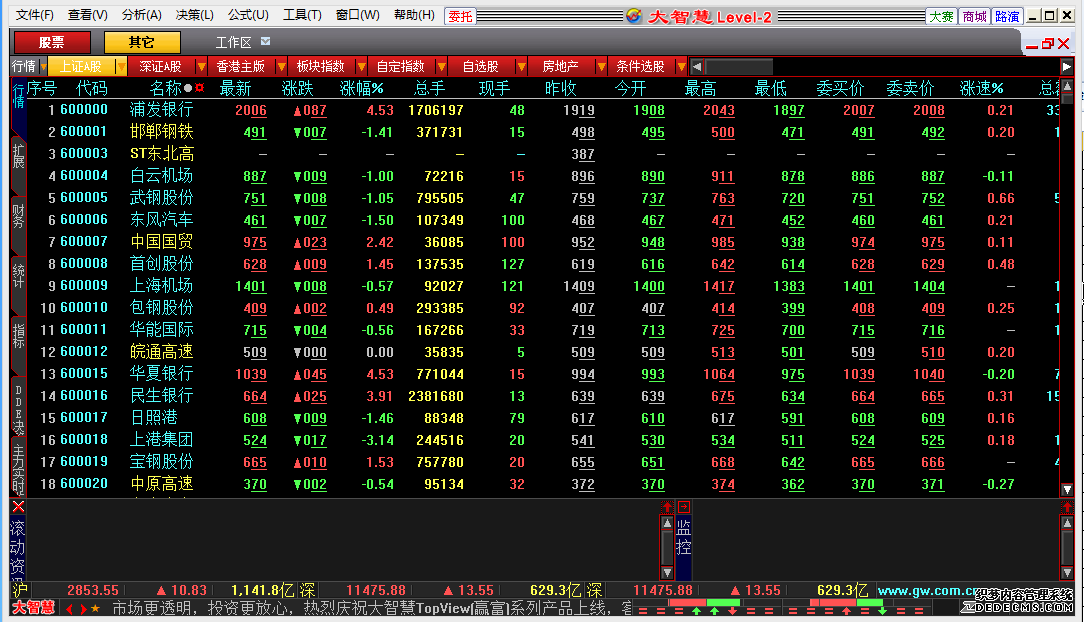
Task: Click the 大赛 button in title bar
Action: 942,16
